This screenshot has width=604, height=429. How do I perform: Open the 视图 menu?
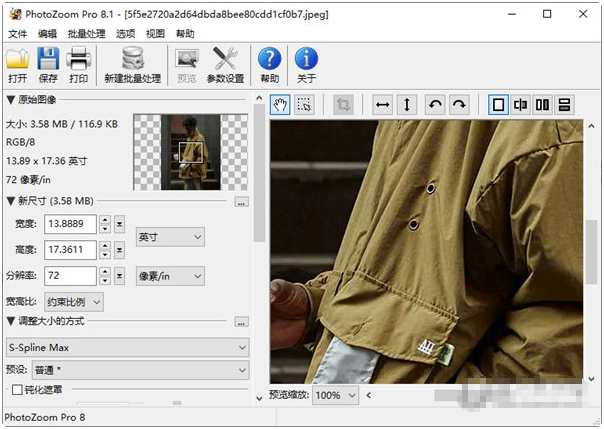point(155,33)
